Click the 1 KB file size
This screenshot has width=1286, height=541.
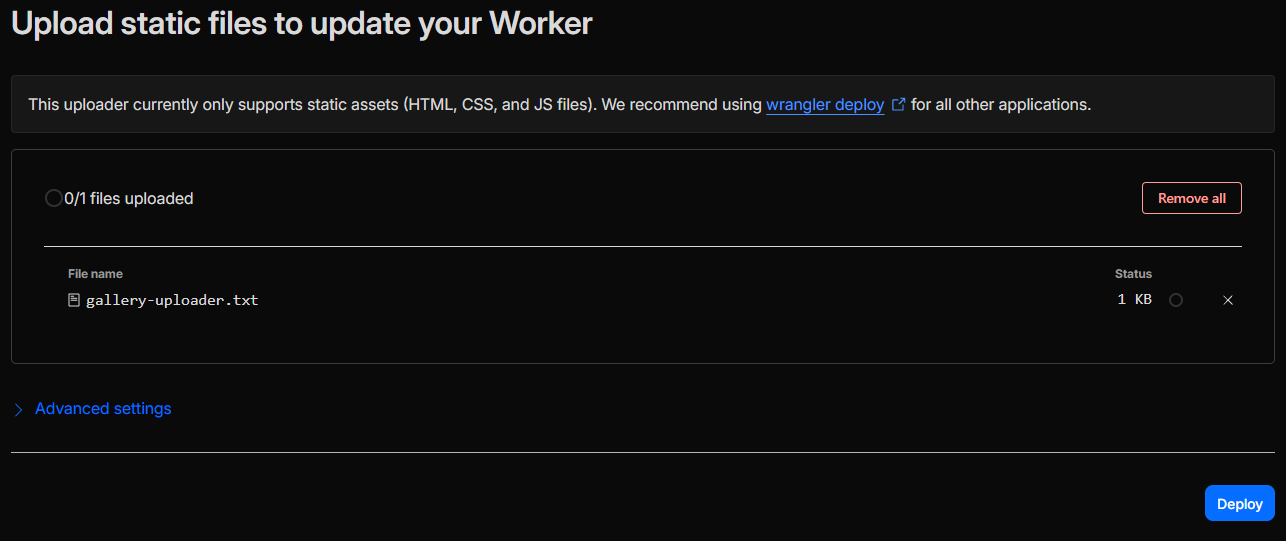coord(1134,300)
